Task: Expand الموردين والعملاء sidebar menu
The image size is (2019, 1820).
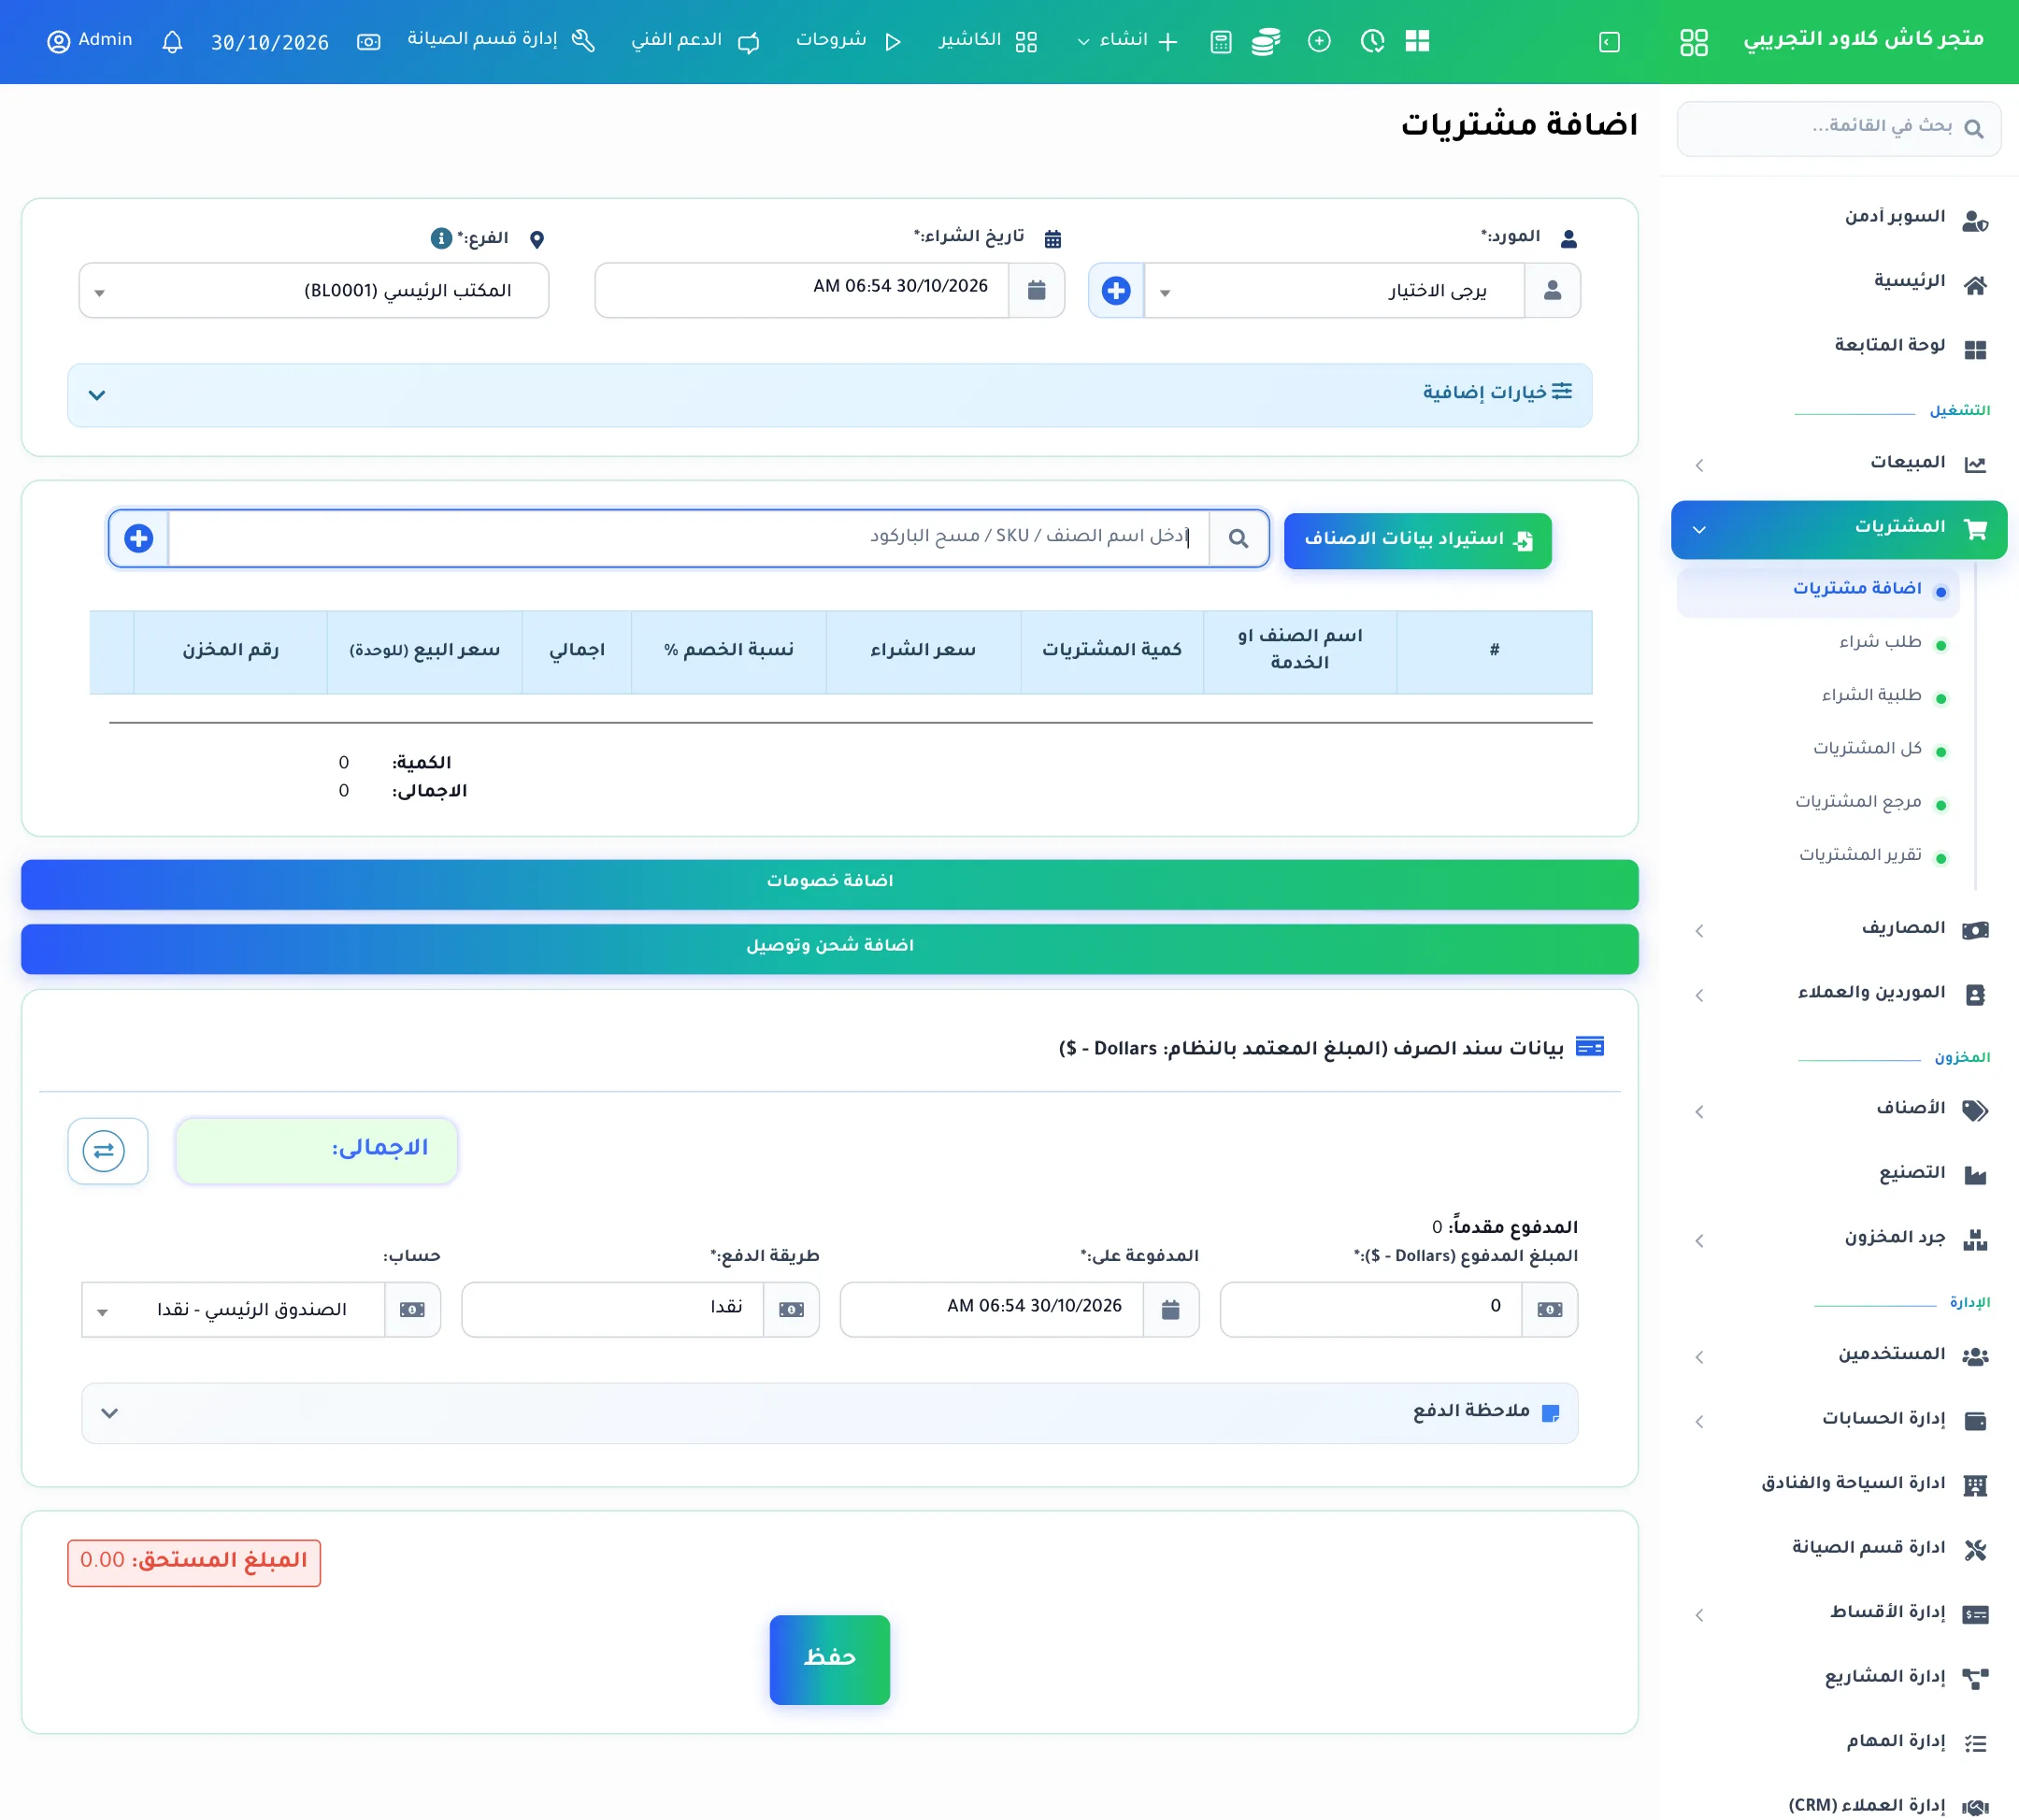Action: click(x=1838, y=994)
